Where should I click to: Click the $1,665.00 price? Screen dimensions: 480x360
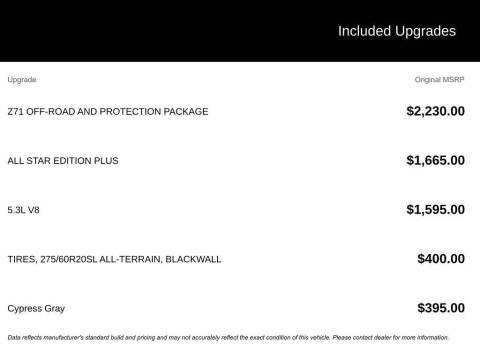coord(435,160)
